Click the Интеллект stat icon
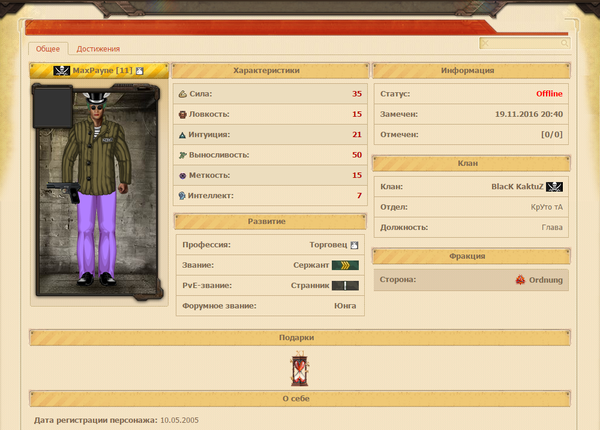Image resolution: width=600 pixels, height=430 pixels. coord(182,195)
